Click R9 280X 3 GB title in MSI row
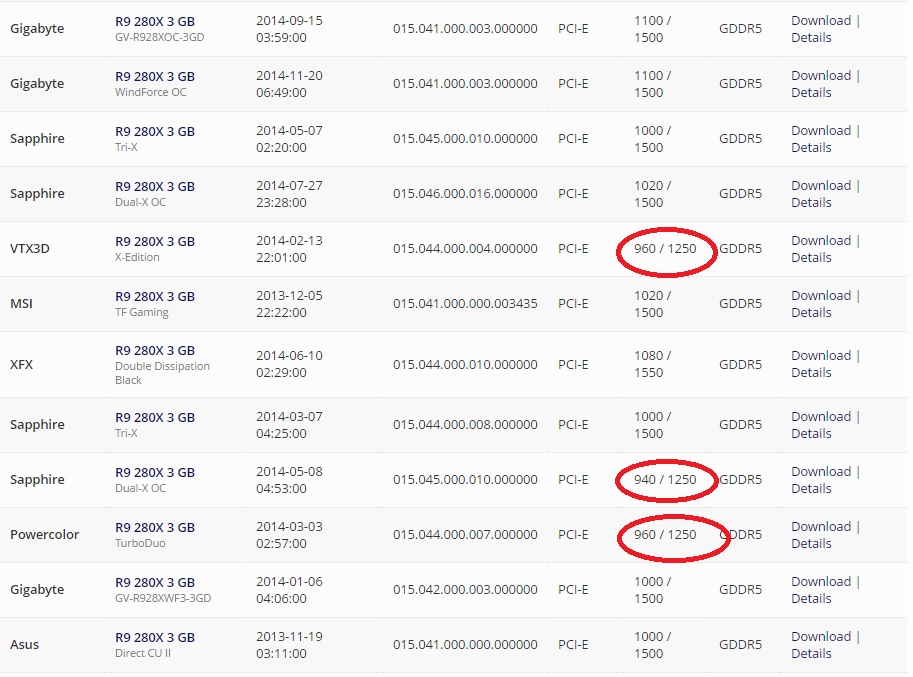913x677 pixels. click(155, 296)
